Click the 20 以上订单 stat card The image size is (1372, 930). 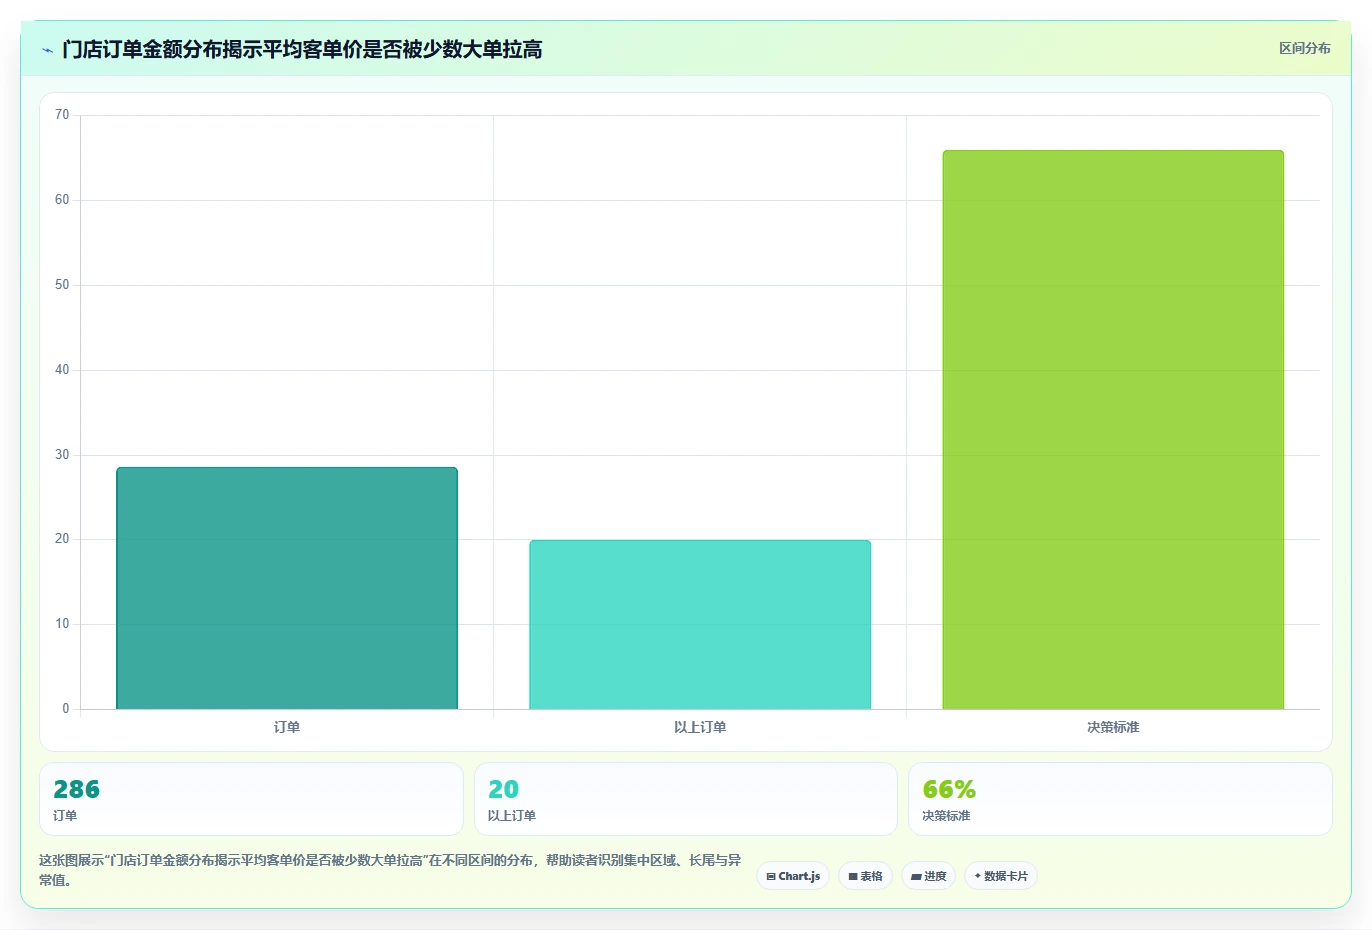685,799
